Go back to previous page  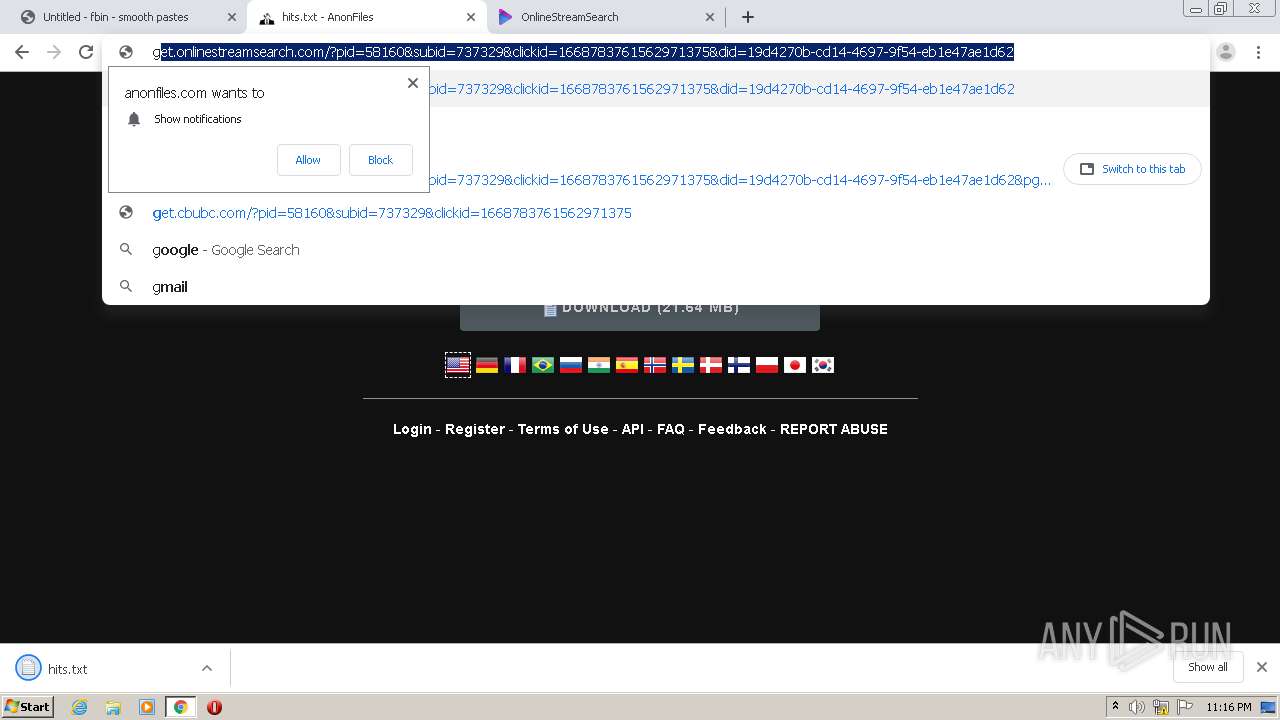[x=22, y=52]
